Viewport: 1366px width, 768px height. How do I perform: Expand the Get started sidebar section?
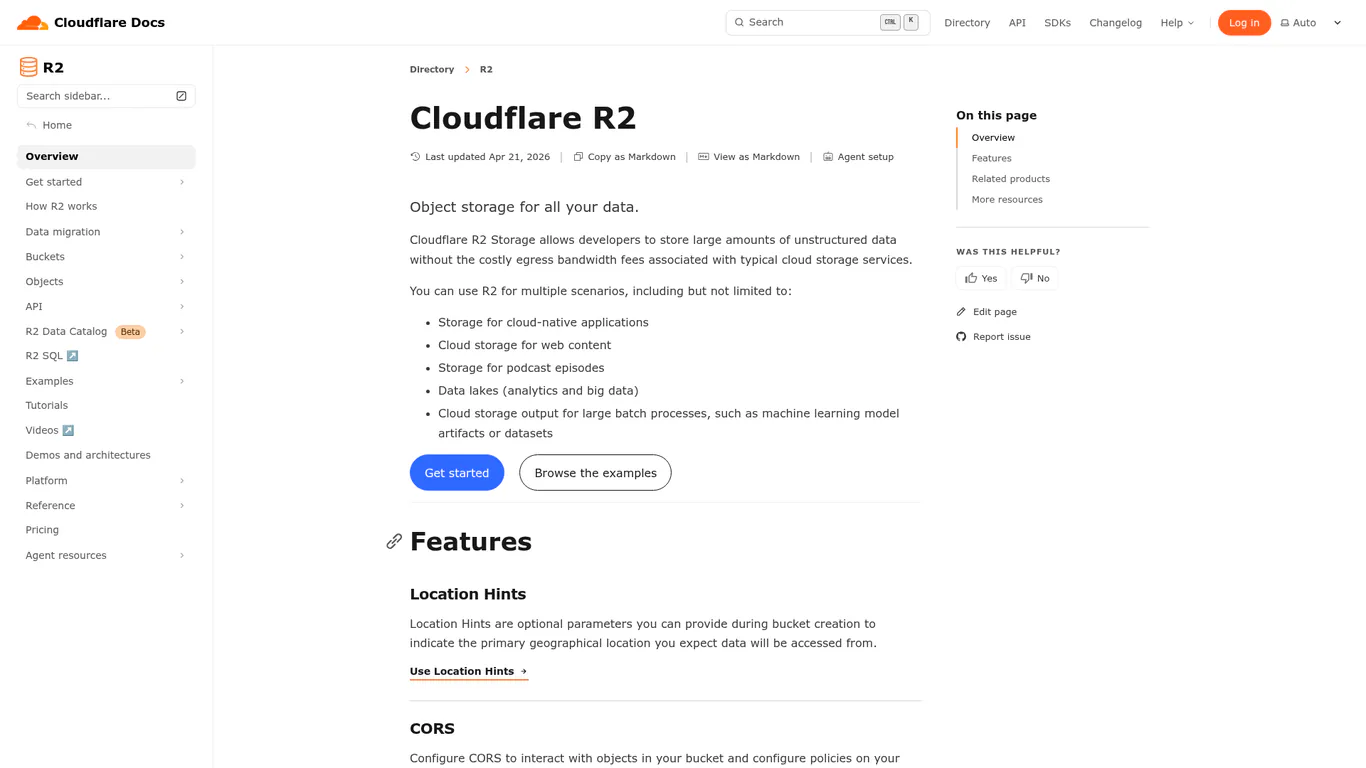(182, 182)
